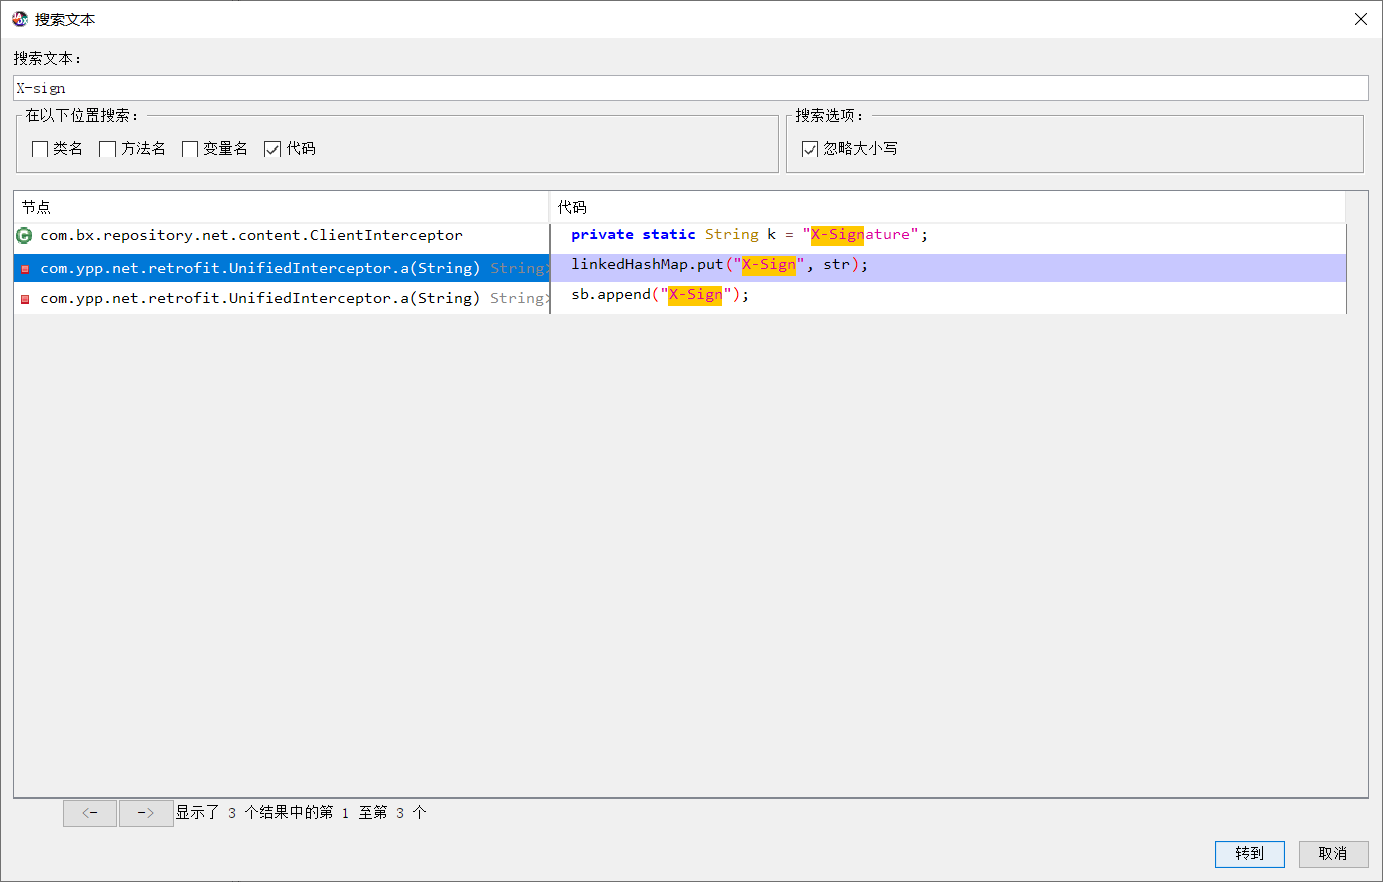Select the com.bx.repository ClientInterceptor result
The image size is (1383, 882).
click(251, 236)
